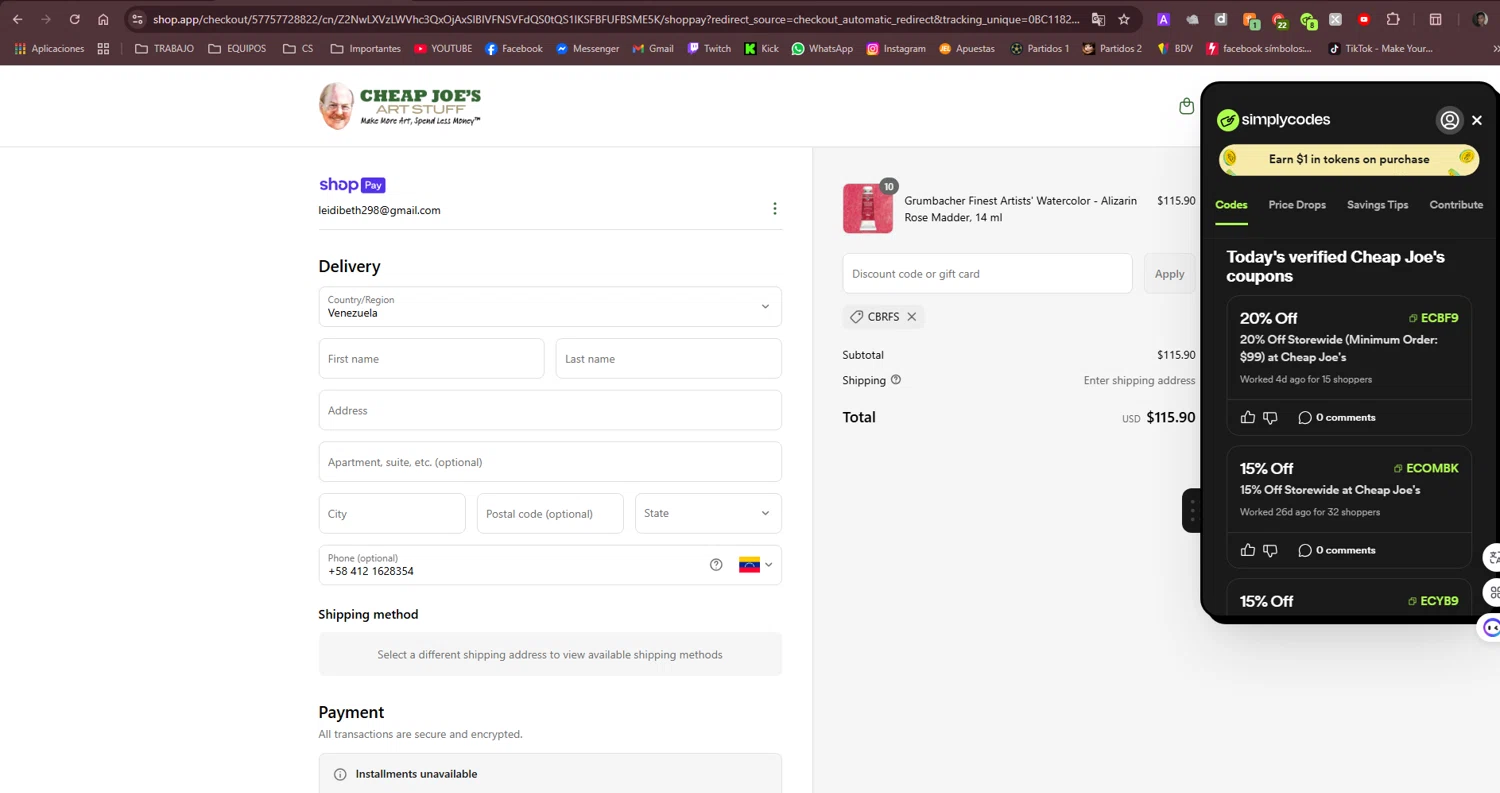Open the Twitch bookmark
1500x793 pixels.
click(709, 48)
